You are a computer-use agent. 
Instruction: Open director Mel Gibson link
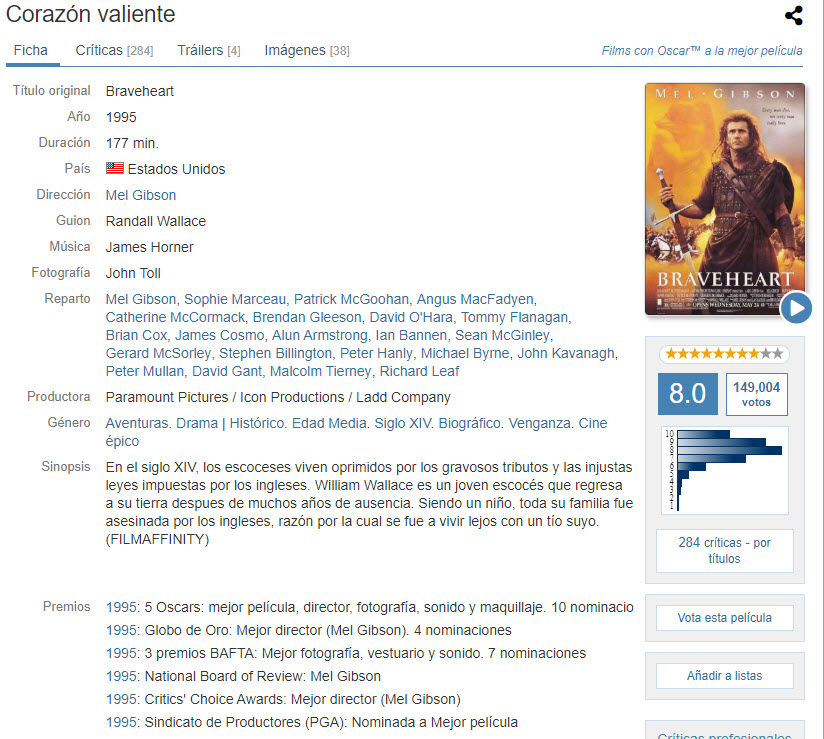tap(141, 195)
